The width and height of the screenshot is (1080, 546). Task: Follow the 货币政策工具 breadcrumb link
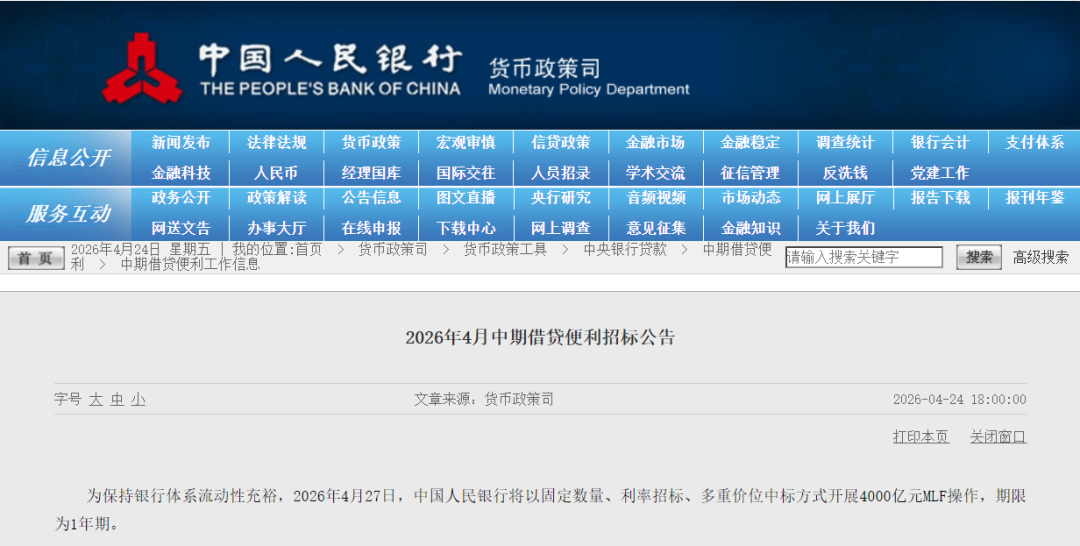[x=505, y=249]
